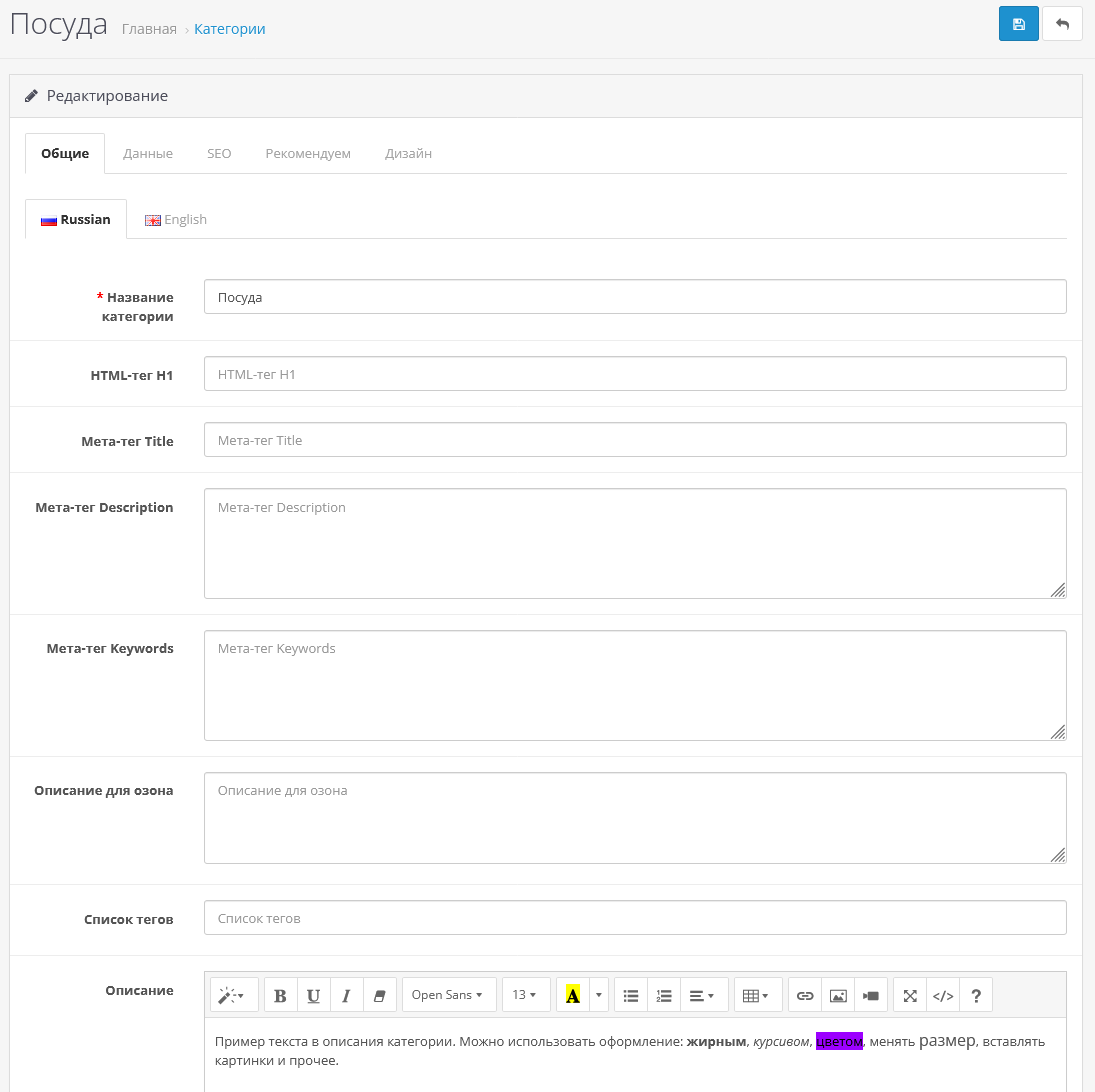Toggle bold formatting in editor
1095x1092 pixels.
tap(280, 995)
